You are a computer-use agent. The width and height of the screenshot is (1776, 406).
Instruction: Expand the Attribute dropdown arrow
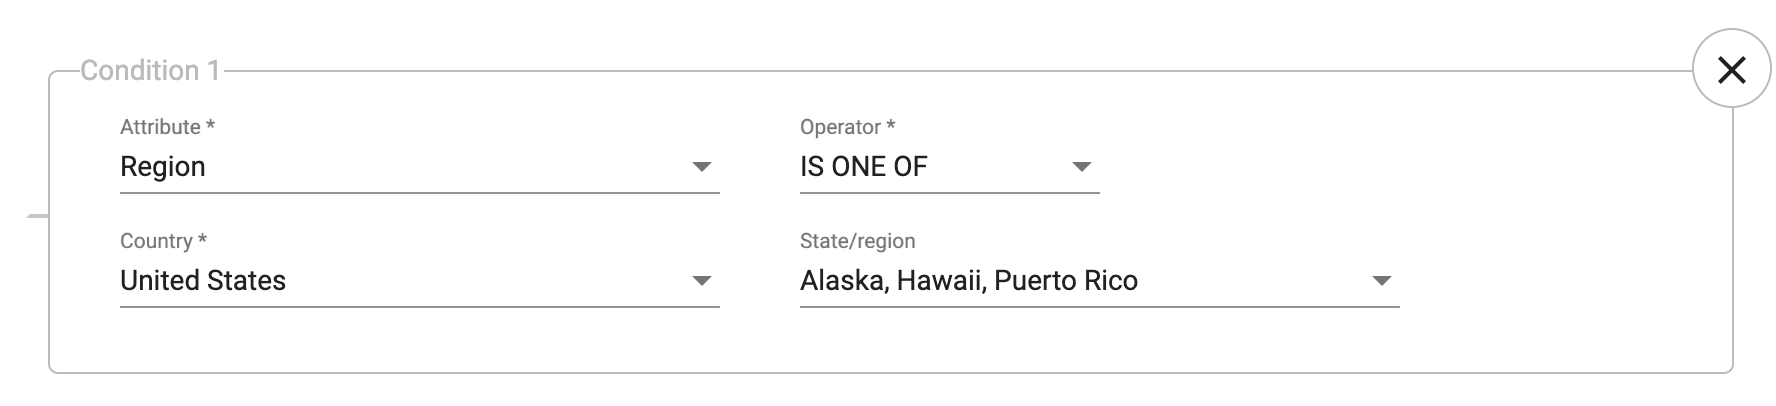(702, 167)
